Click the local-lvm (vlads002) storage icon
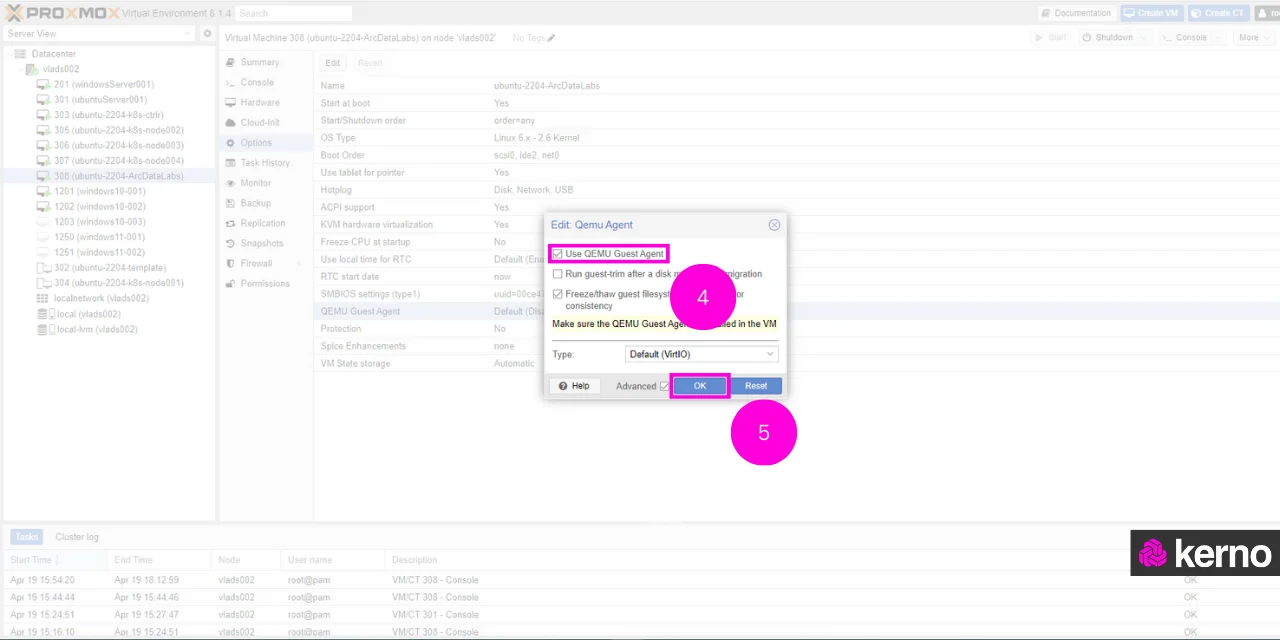This screenshot has width=1280, height=640. 44,329
